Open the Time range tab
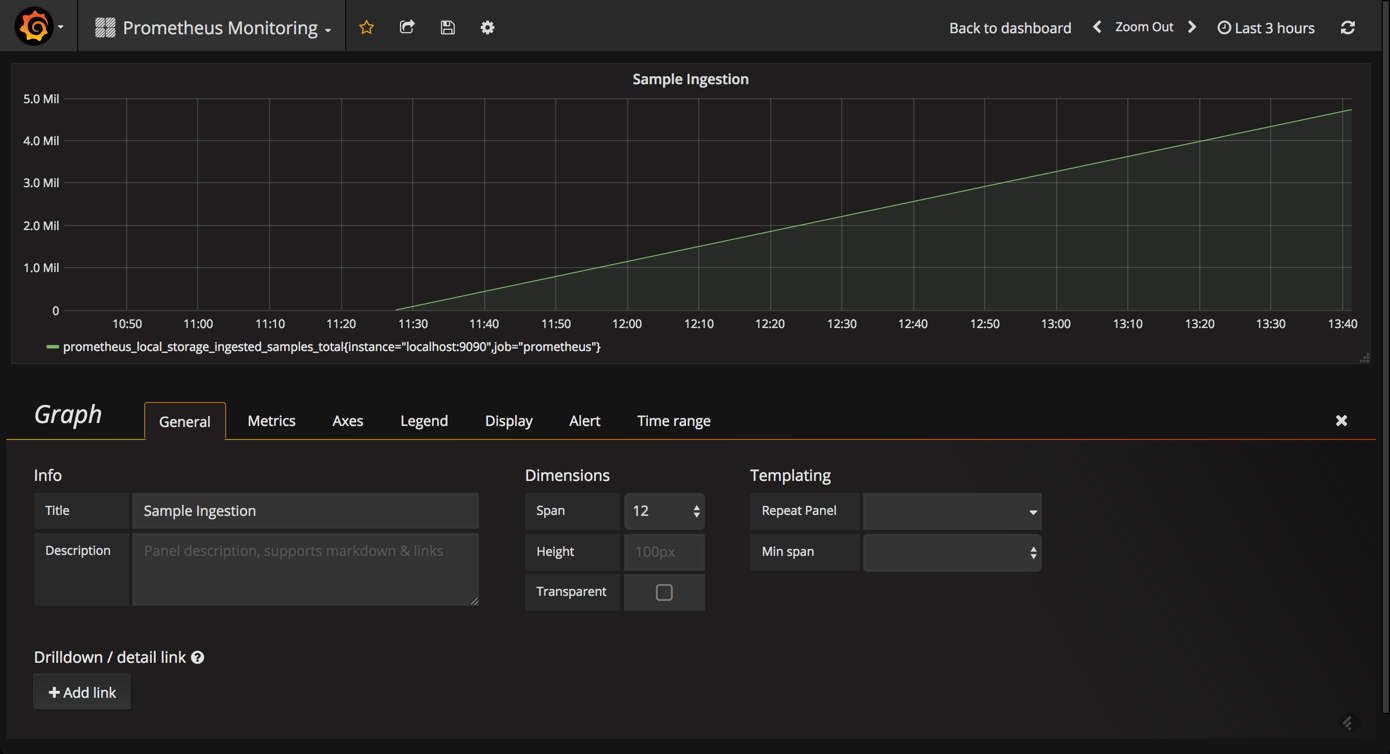The width and height of the screenshot is (1390, 754). [x=674, y=421]
